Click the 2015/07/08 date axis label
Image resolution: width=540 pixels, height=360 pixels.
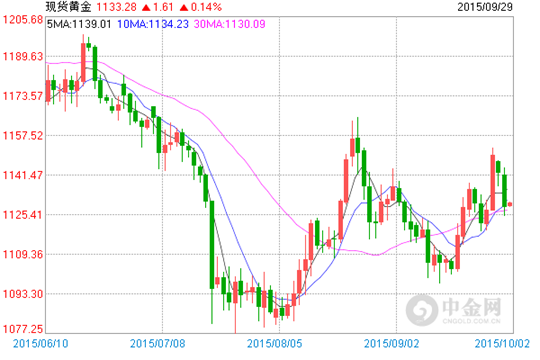pyautogui.click(x=157, y=343)
